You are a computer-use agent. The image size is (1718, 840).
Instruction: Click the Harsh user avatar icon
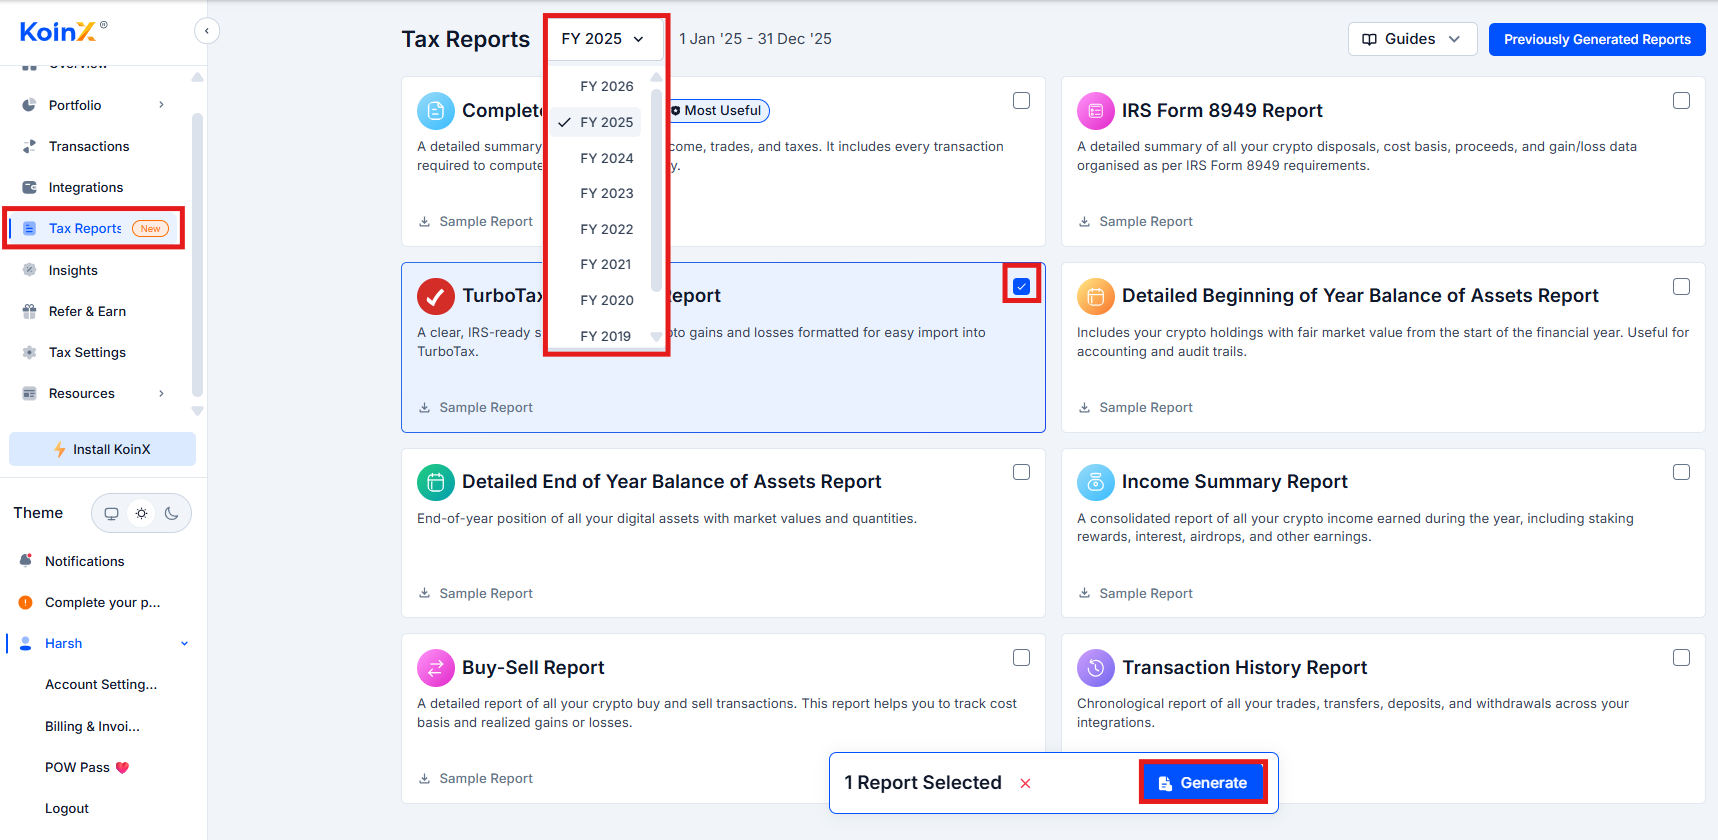[x=26, y=643]
